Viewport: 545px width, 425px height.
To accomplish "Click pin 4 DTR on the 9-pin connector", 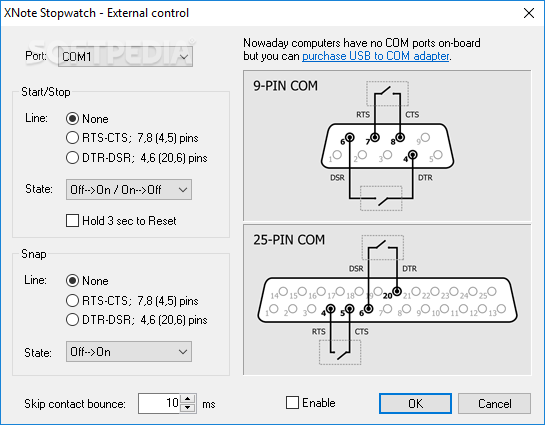I will point(413,155).
